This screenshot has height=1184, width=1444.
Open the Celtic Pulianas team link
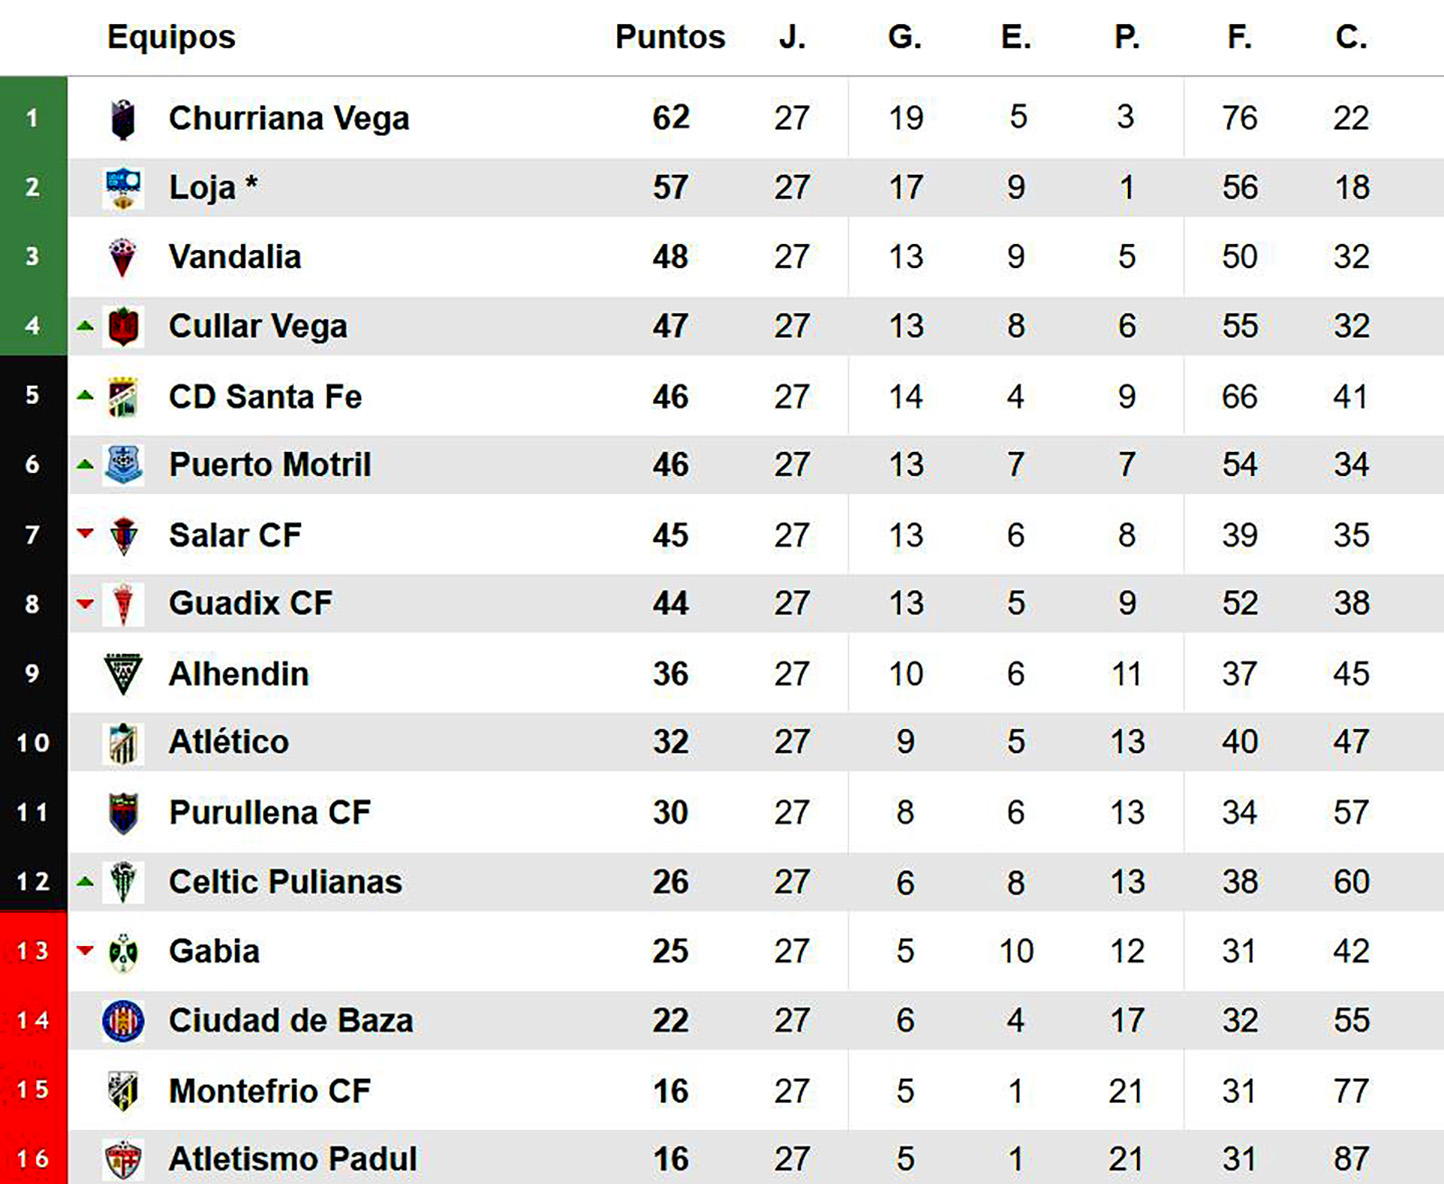click(285, 882)
